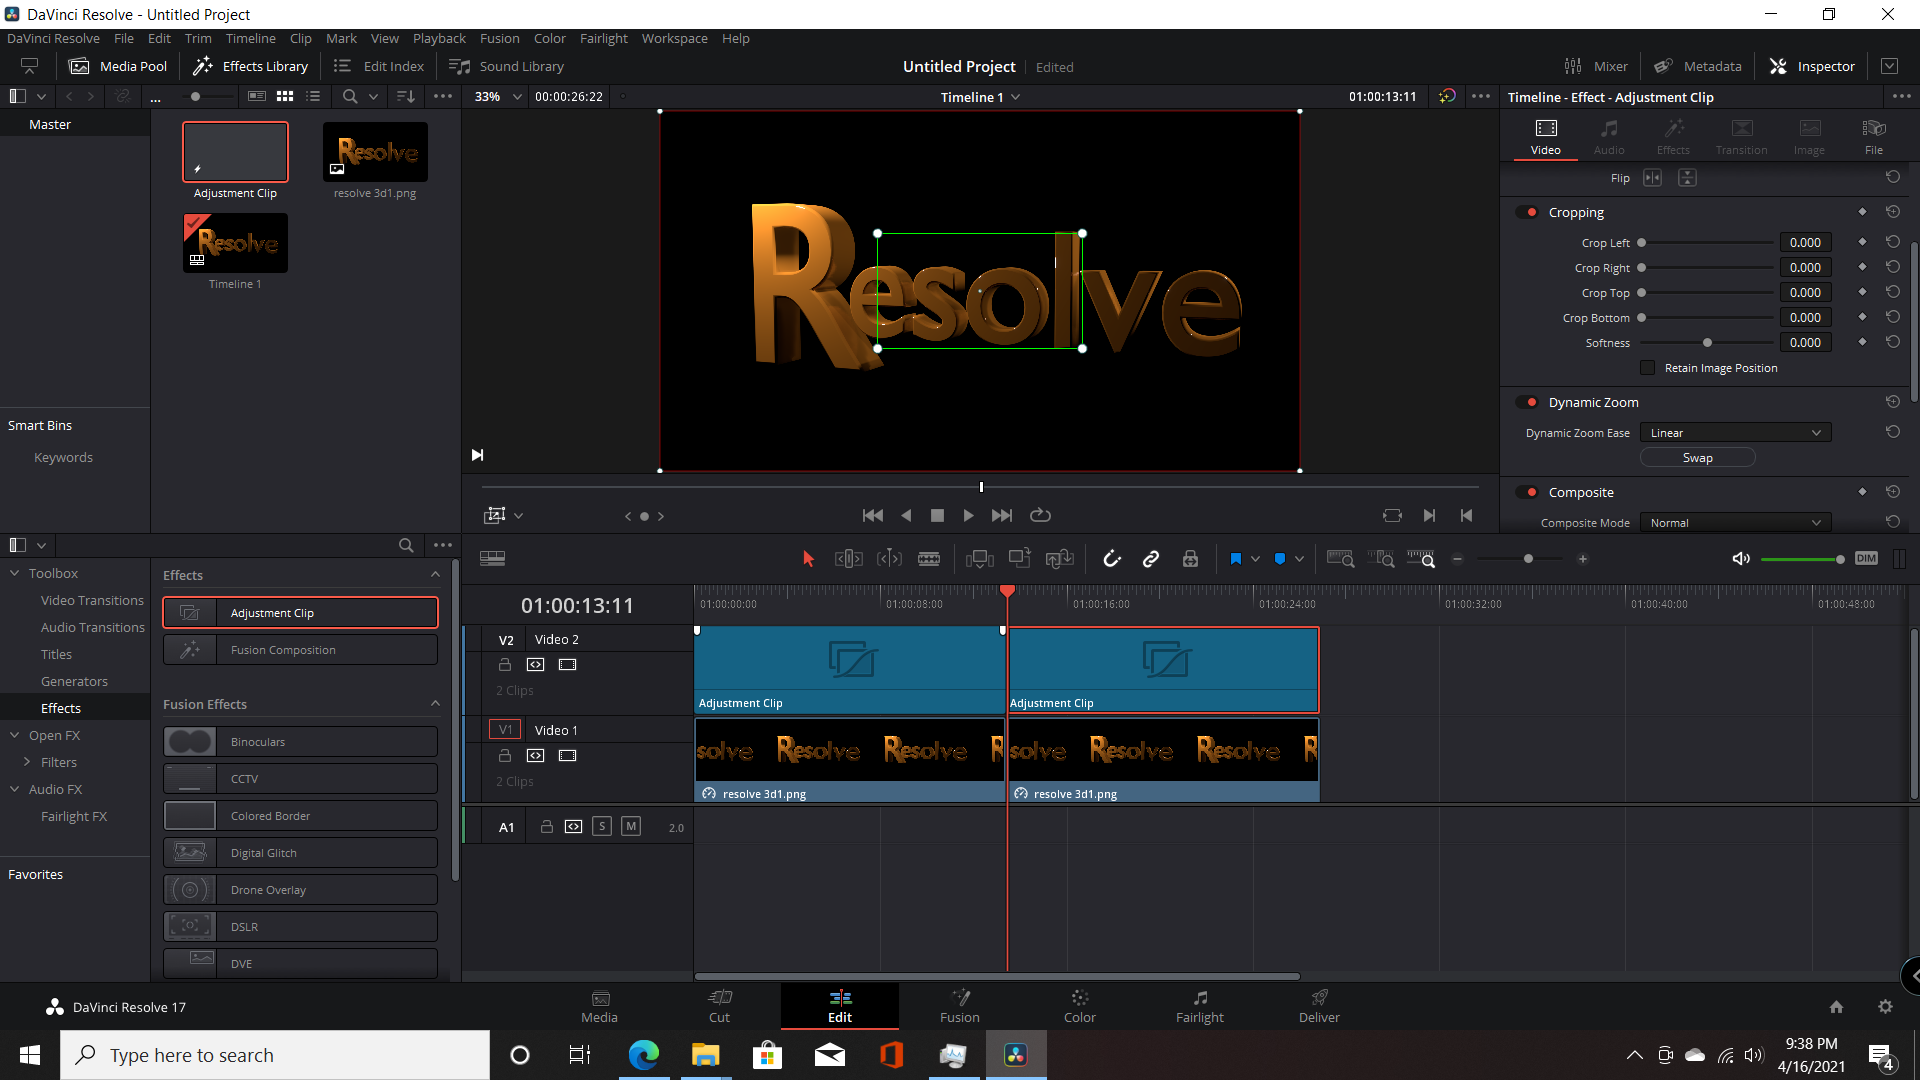Activate Trim Edit Mode tool

click(848, 559)
